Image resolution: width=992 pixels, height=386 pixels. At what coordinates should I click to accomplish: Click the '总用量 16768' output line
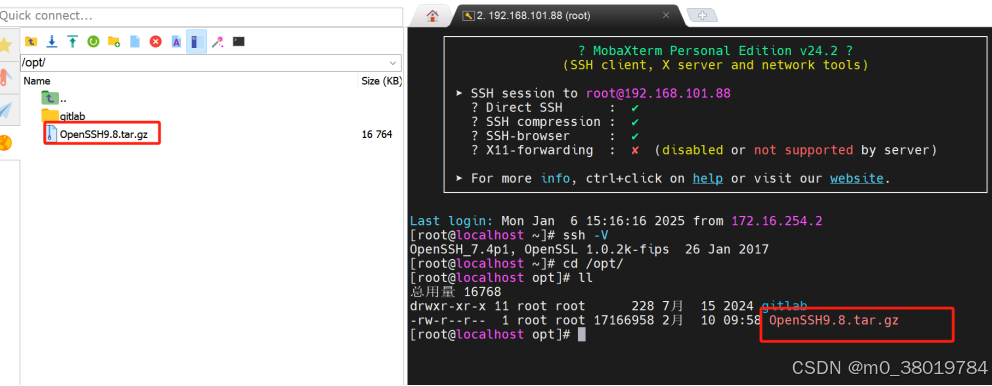pyautogui.click(x=456, y=292)
